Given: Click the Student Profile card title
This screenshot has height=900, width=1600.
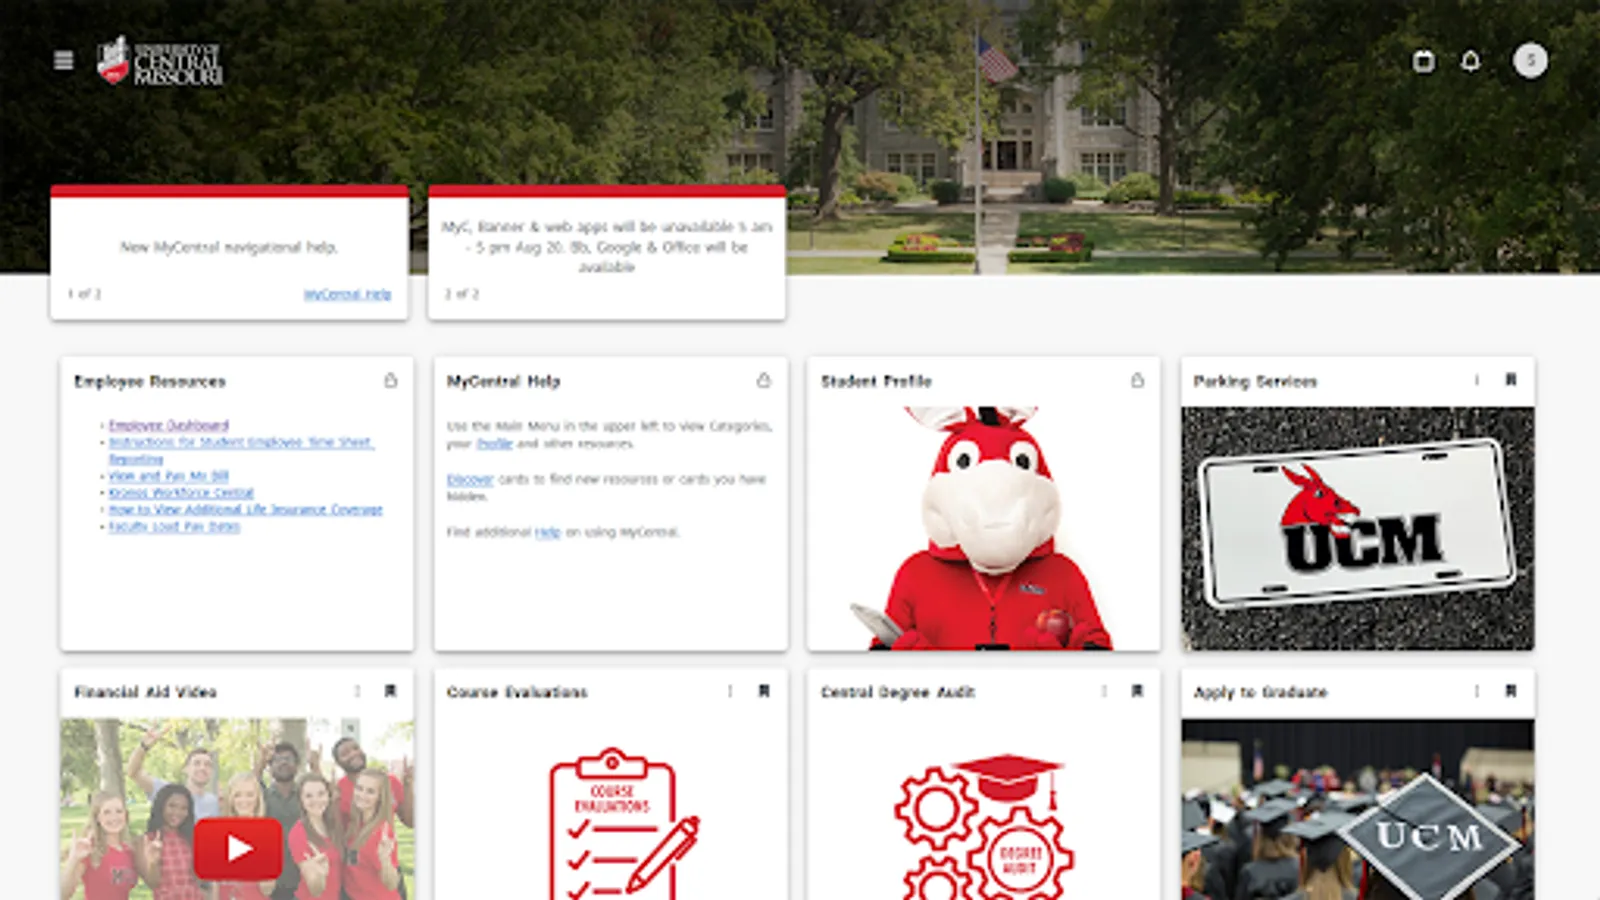Looking at the screenshot, I should point(876,381).
